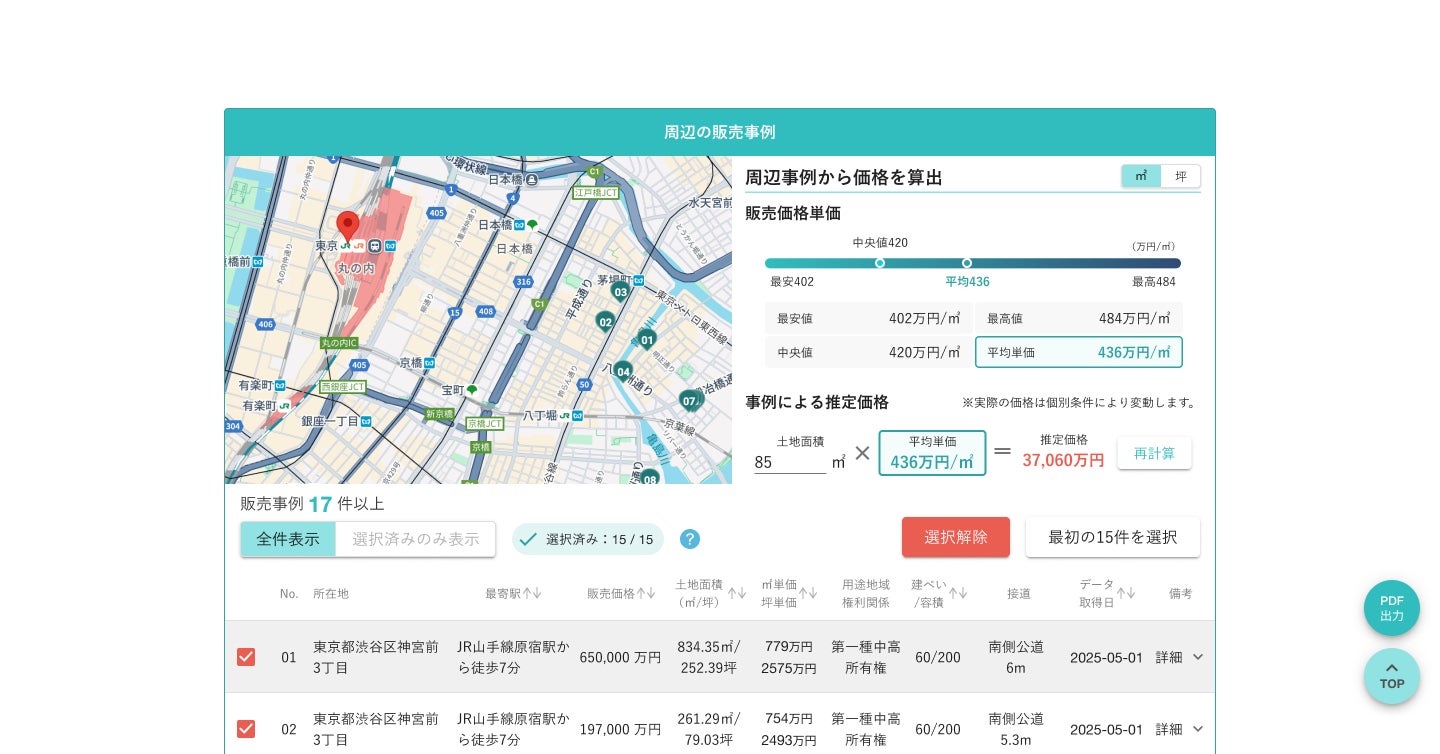The height and width of the screenshot is (754, 1440).
Task: Click map marker 03 near 茅場町
Action: 620,291
